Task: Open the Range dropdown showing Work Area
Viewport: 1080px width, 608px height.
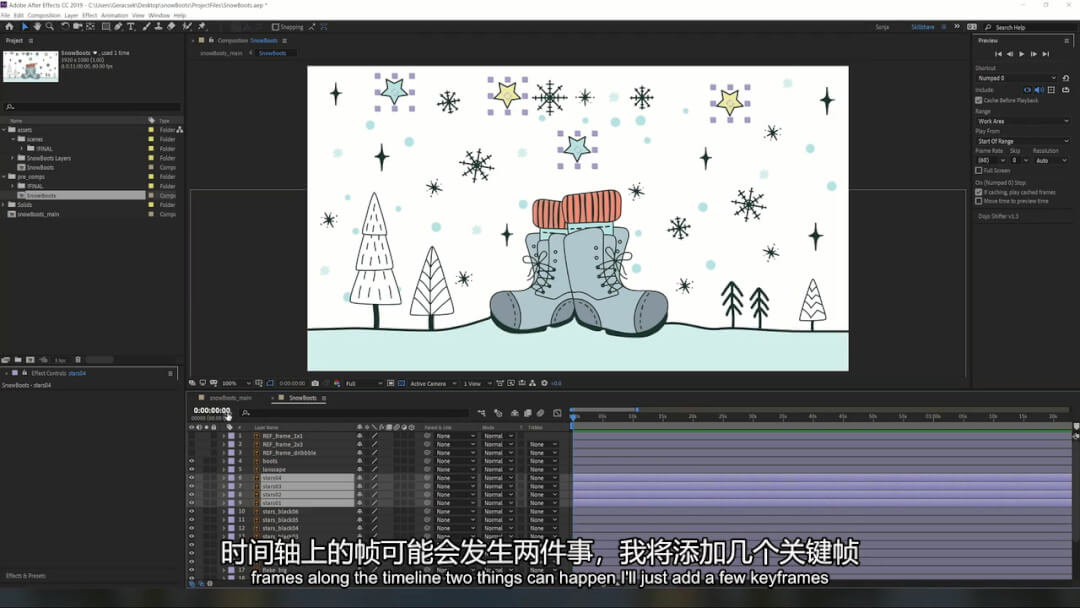Action: click(x=1022, y=122)
